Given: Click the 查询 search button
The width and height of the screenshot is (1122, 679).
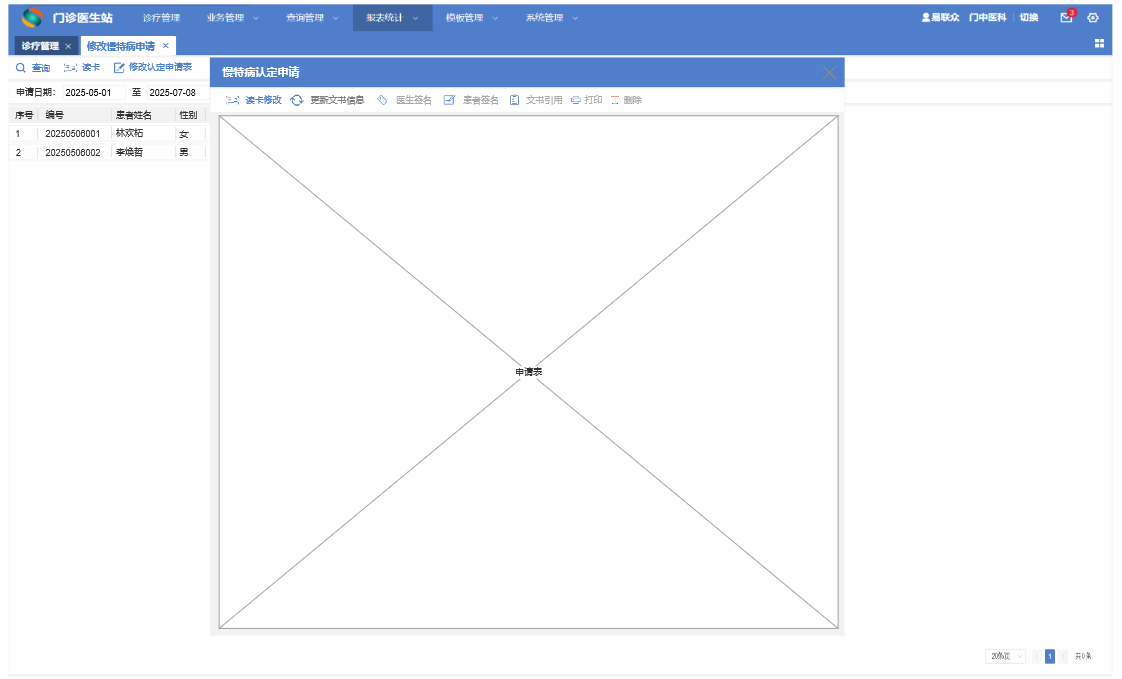Looking at the screenshot, I should [x=33, y=67].
